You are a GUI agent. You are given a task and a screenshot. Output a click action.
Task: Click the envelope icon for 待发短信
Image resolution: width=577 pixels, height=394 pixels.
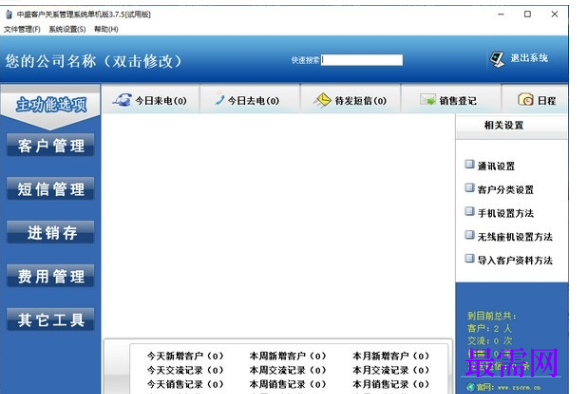pos(322,100)
